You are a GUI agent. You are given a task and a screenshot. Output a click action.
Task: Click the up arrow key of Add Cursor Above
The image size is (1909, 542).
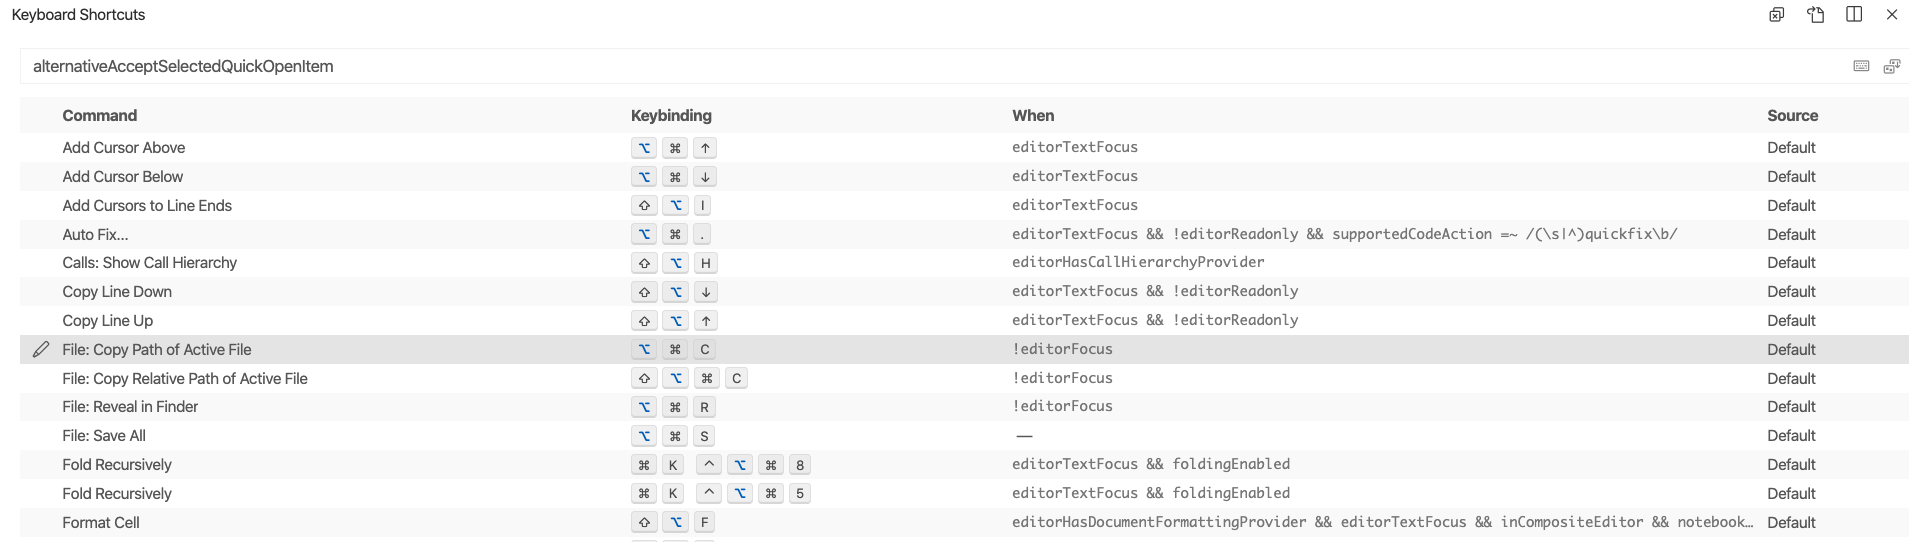(x=705, y=148)
